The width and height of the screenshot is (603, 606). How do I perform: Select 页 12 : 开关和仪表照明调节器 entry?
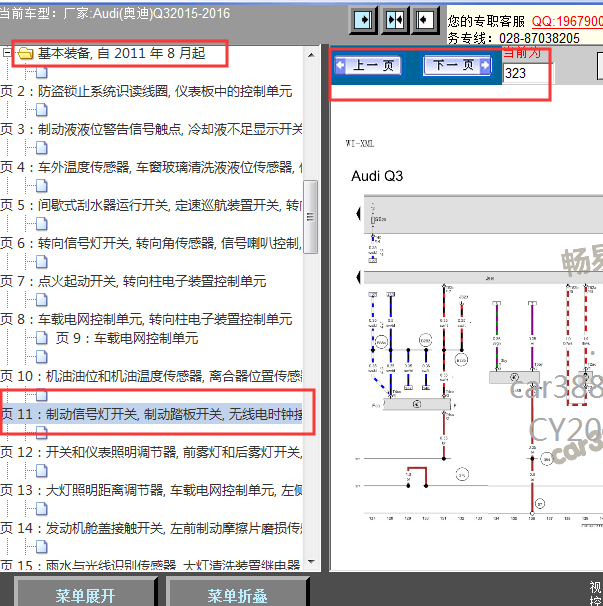click(151, 452)
